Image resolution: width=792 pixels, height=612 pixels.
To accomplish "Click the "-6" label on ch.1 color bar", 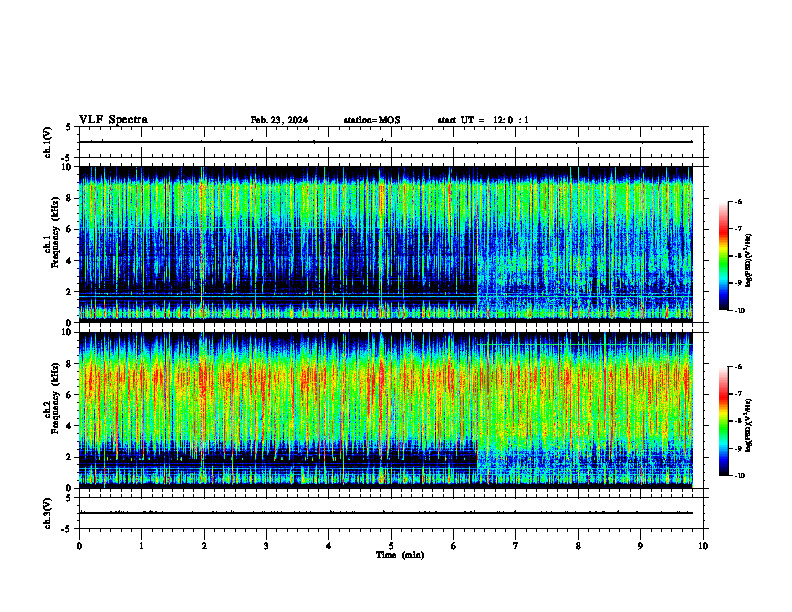I will 738,202.
